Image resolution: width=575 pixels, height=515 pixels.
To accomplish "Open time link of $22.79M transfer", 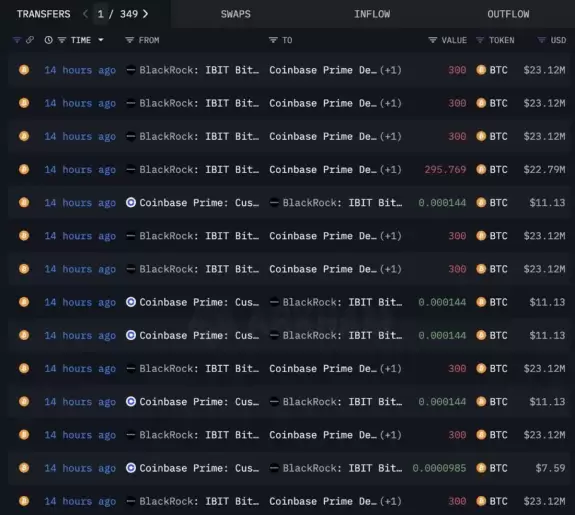I will (80, 170).
